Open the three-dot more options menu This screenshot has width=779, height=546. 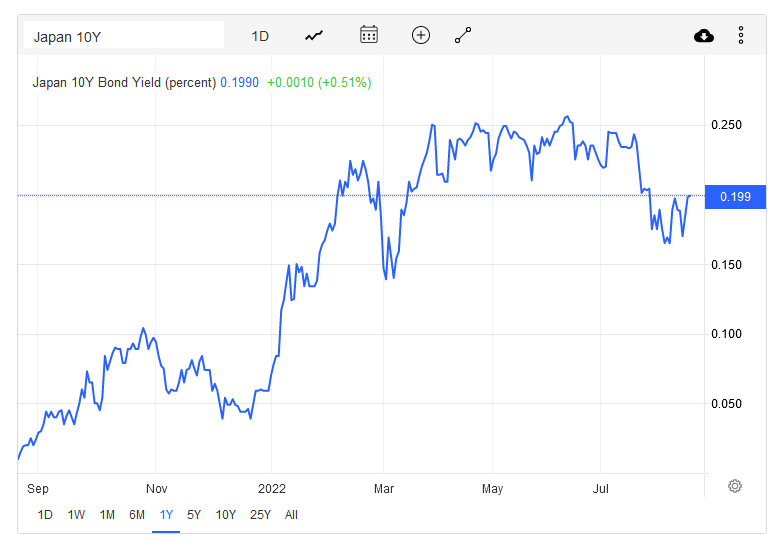click(741, 35)
